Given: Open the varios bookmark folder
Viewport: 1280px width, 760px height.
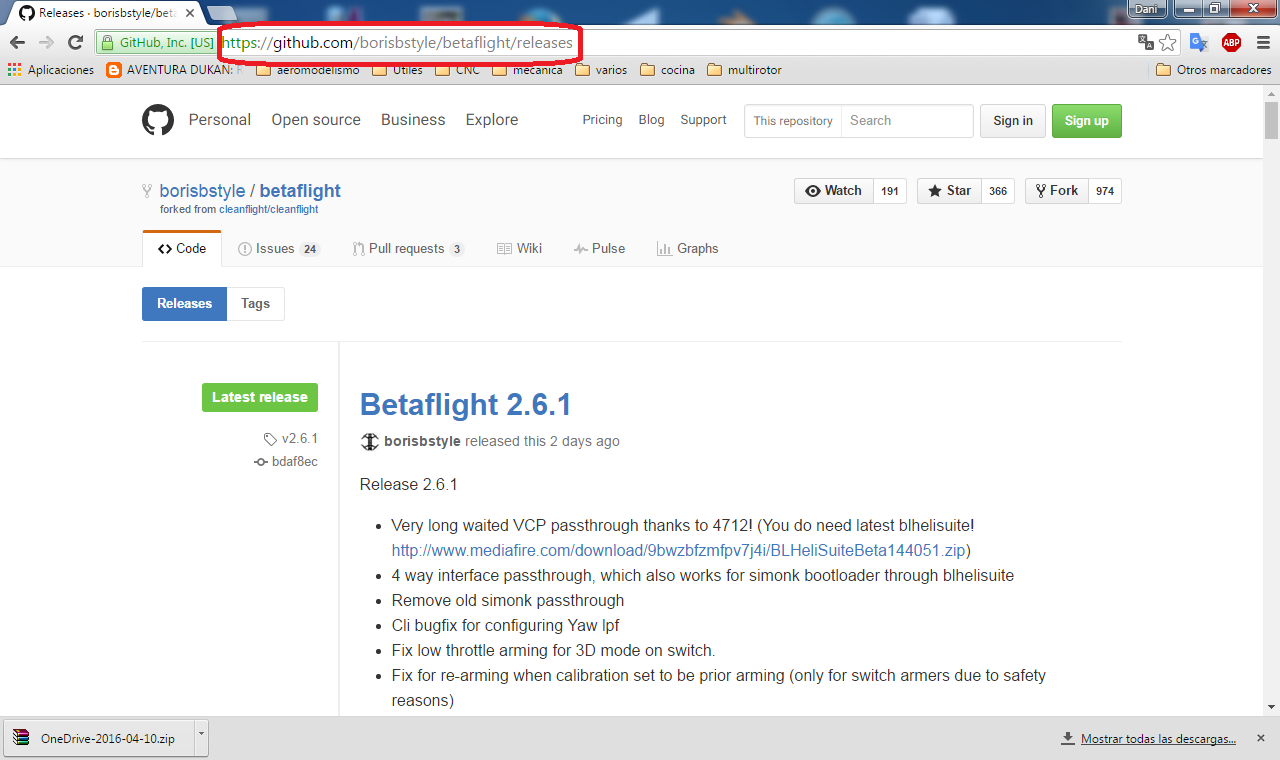Looking at the screenshot, I should pos(602,70).
